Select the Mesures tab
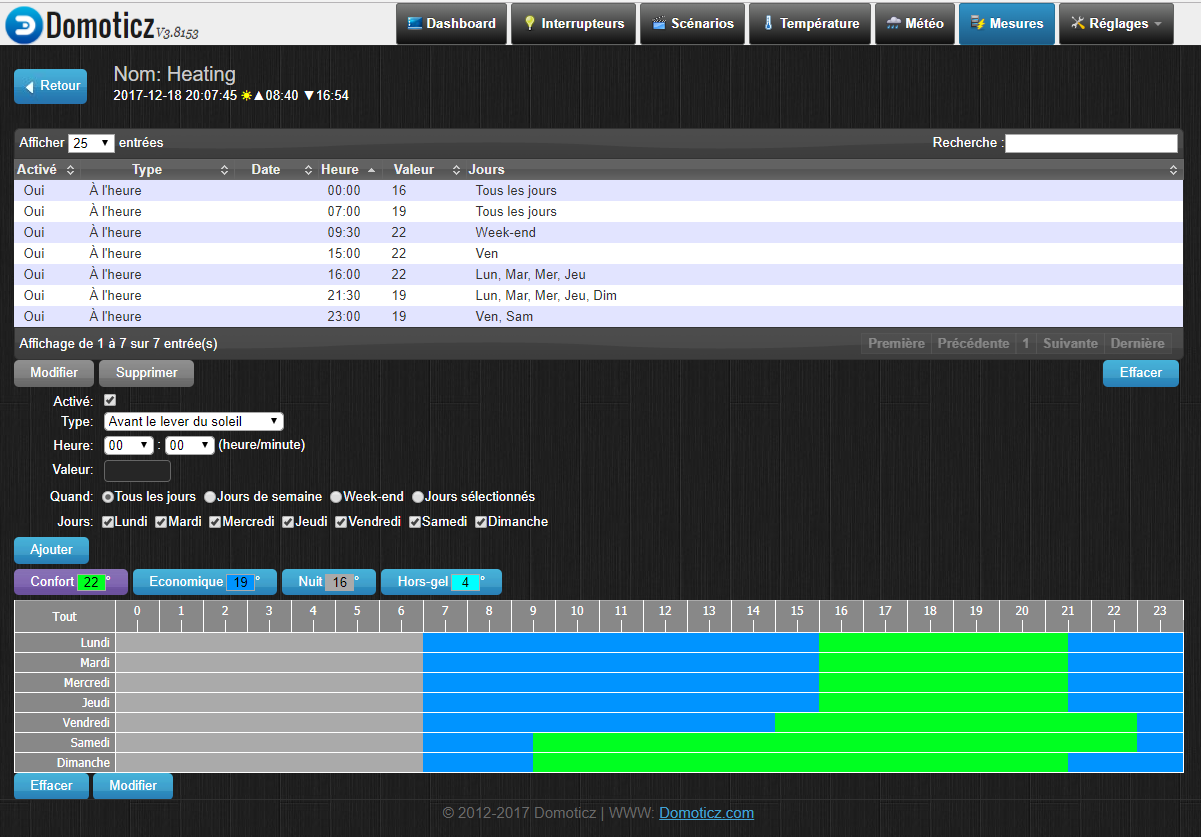This screenshot has height=837, width=1201. pos(1007,24)
